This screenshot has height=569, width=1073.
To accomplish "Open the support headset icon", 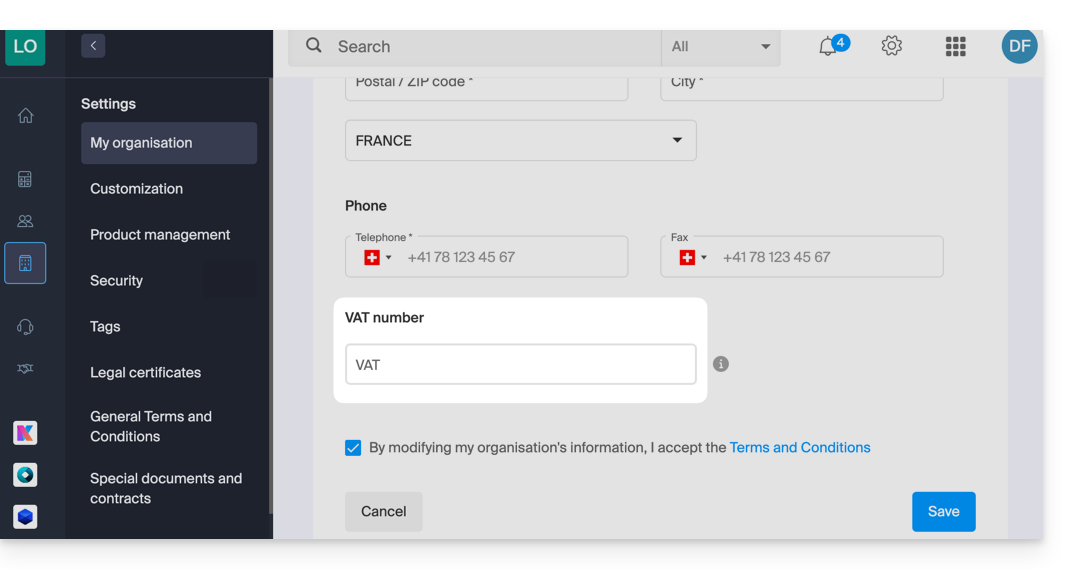I will (25, 327).
